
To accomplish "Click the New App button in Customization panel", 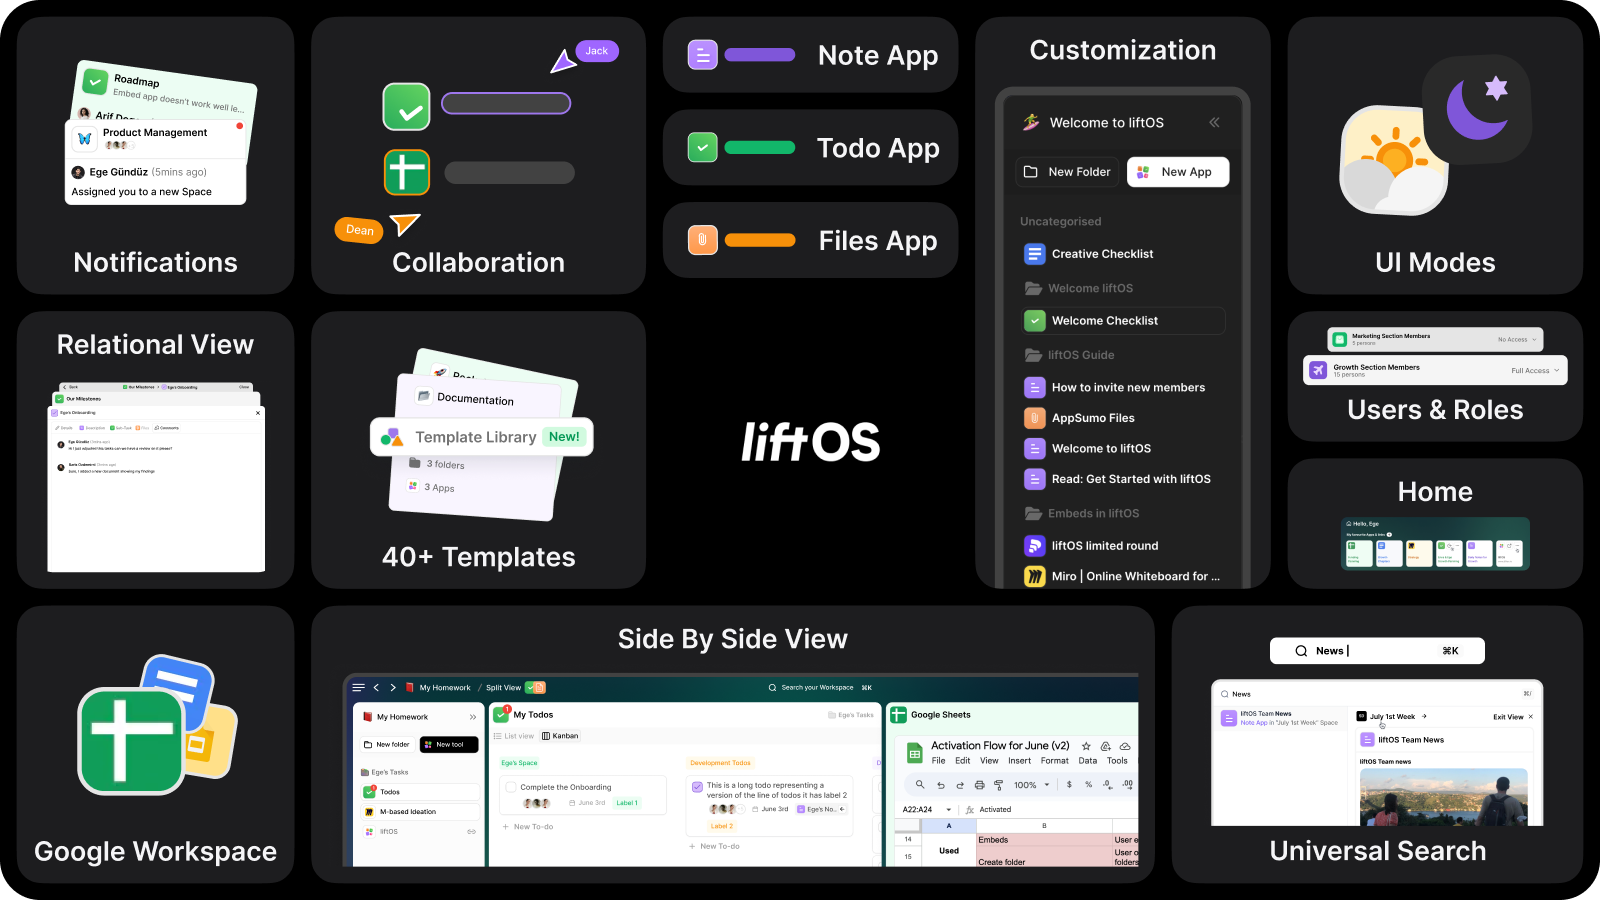I will [1178, 172].
